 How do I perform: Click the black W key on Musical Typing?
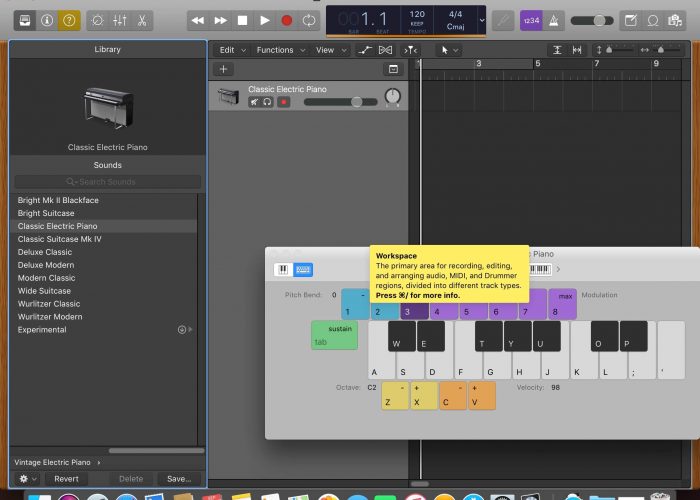(x=402, y=336)
